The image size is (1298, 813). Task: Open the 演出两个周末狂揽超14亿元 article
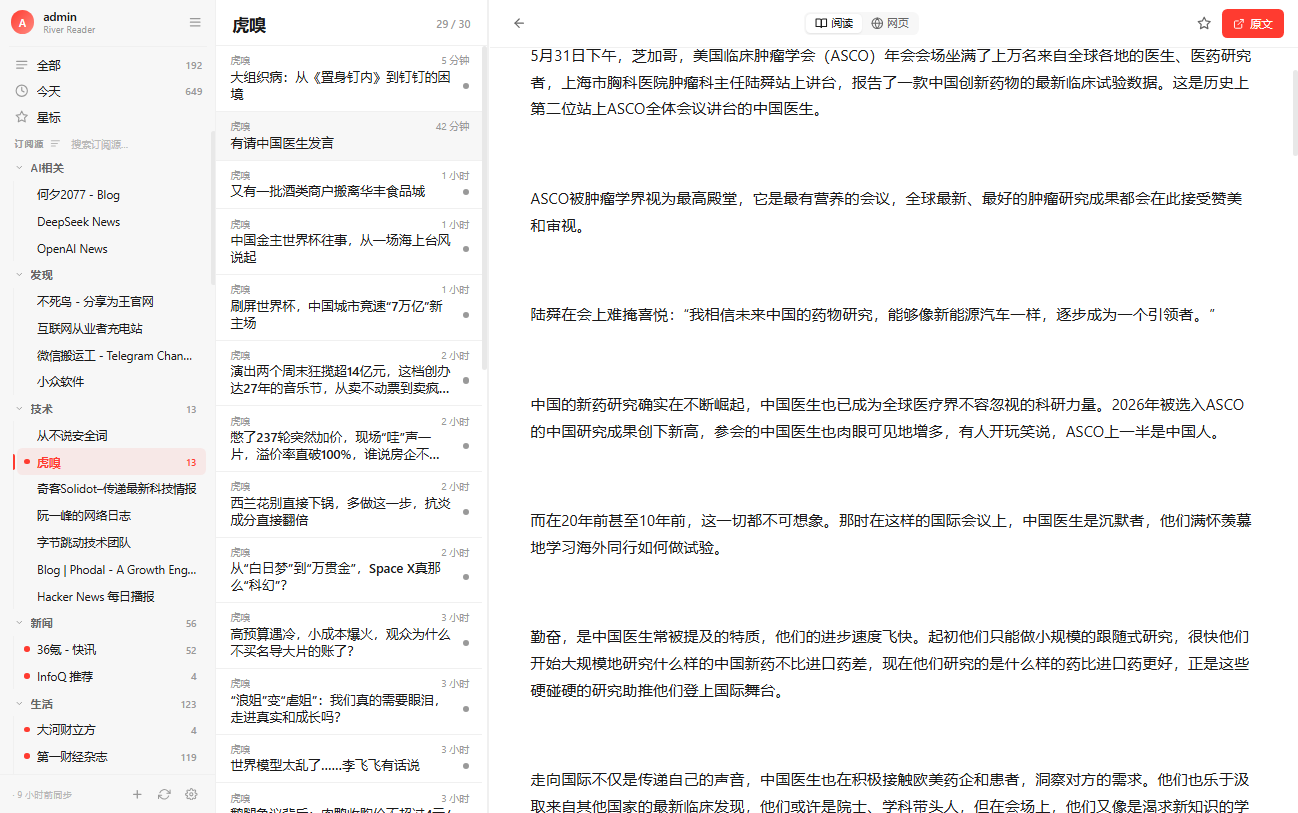pyautogui.click(x=348, y=373)
